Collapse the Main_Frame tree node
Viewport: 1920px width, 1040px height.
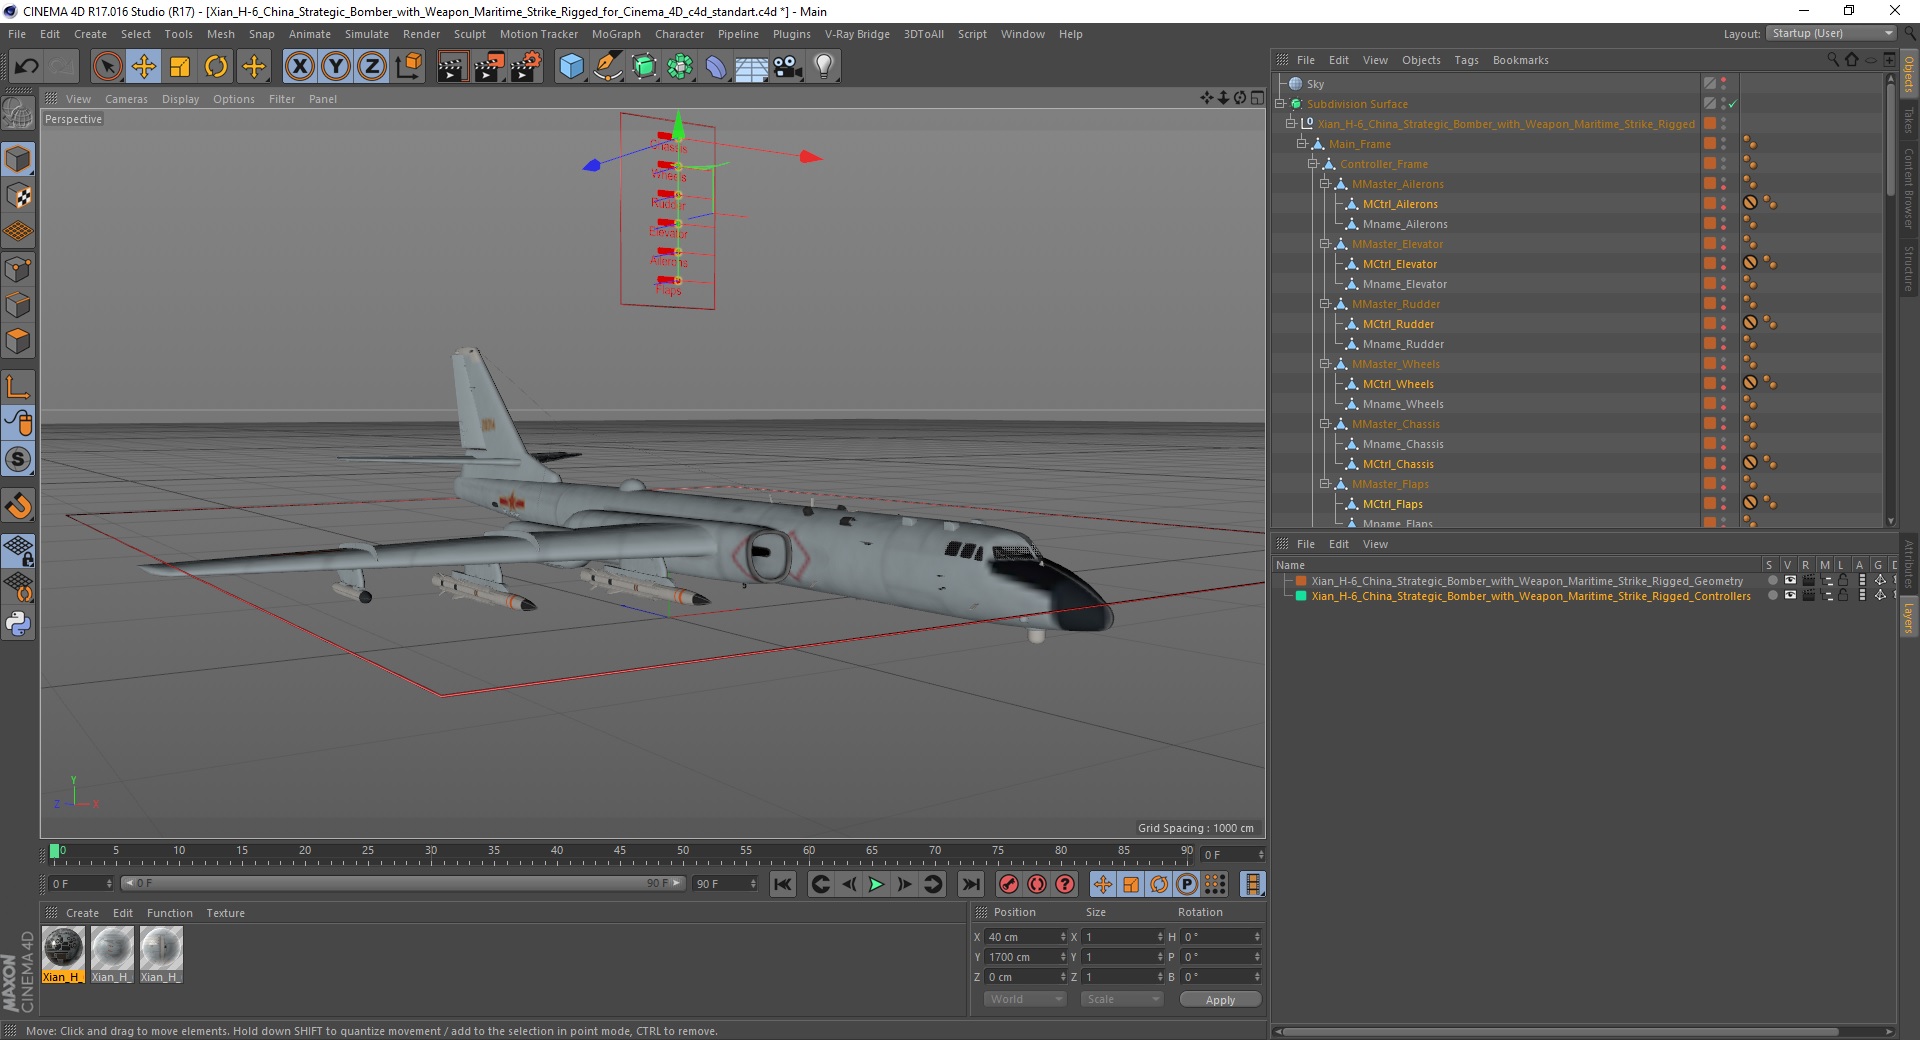click(x=1302, y=144)
